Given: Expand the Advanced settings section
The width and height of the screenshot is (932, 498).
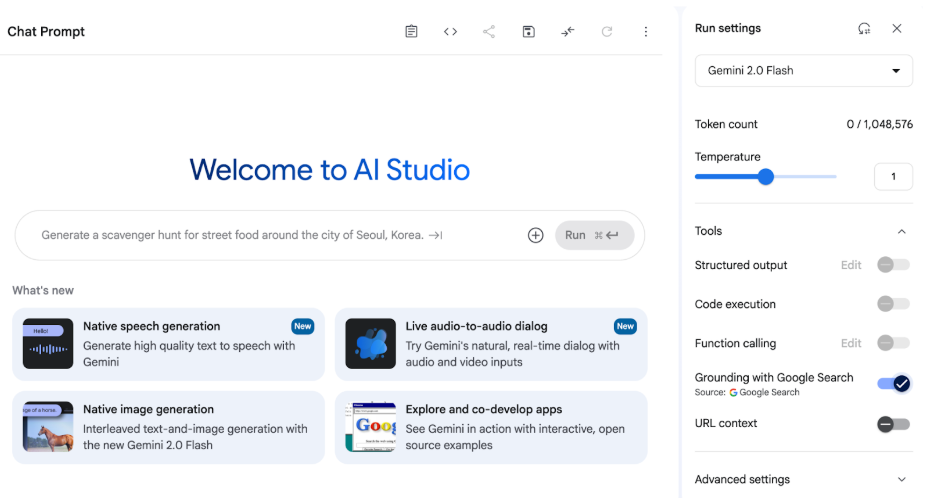Looking at the screenshot, I should [804, 479].
